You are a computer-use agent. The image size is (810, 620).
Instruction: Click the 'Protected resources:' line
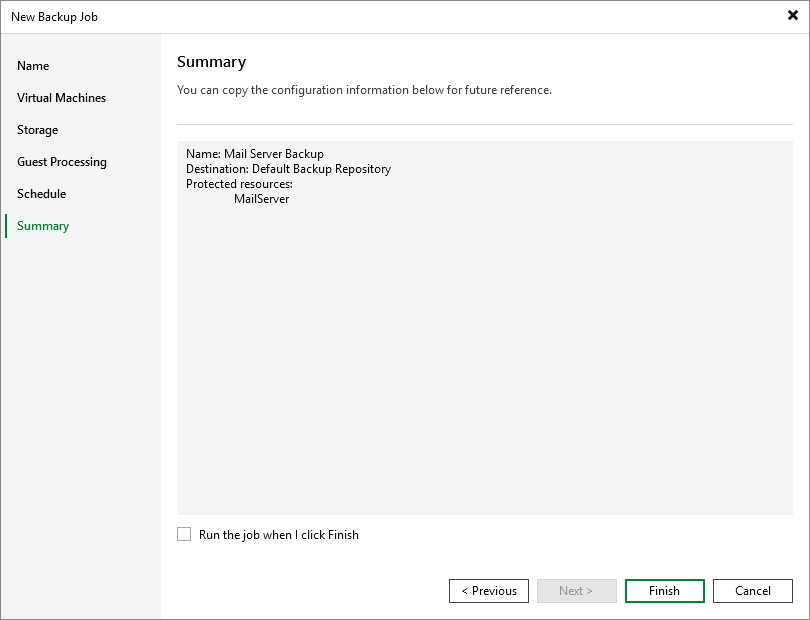[x=239, y=184]
